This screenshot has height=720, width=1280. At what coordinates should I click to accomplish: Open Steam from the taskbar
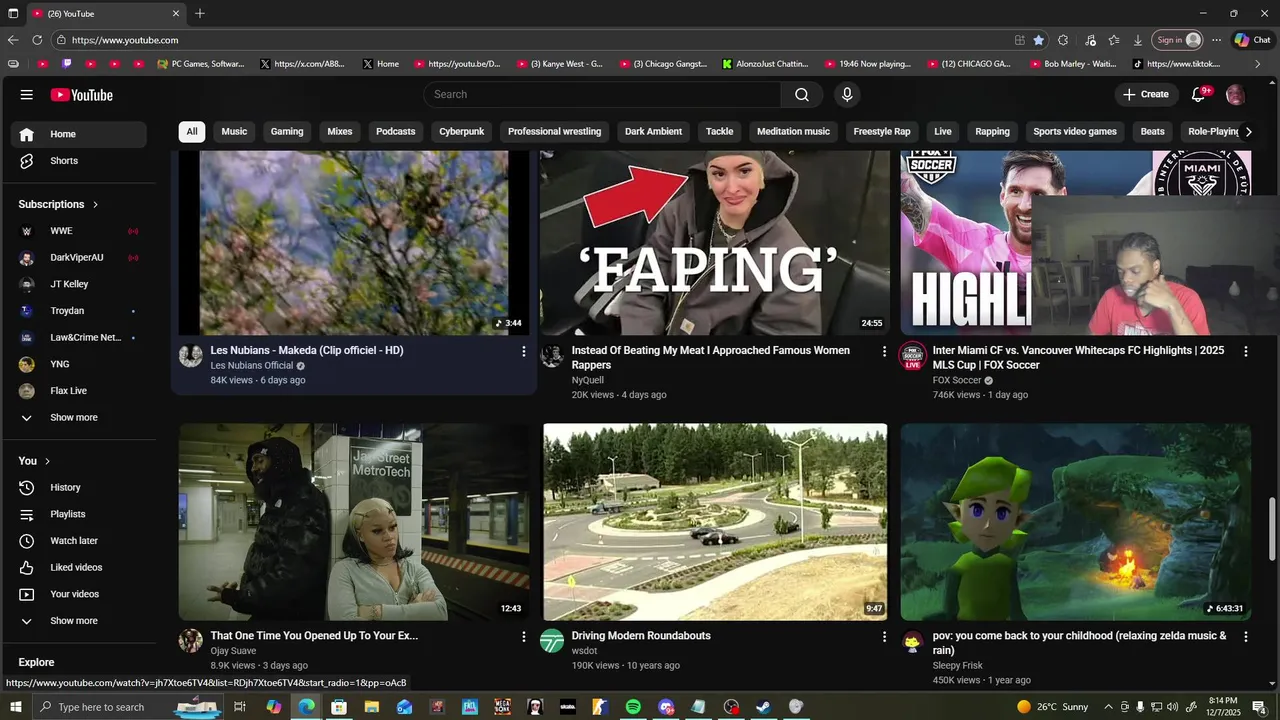[763, 707]
